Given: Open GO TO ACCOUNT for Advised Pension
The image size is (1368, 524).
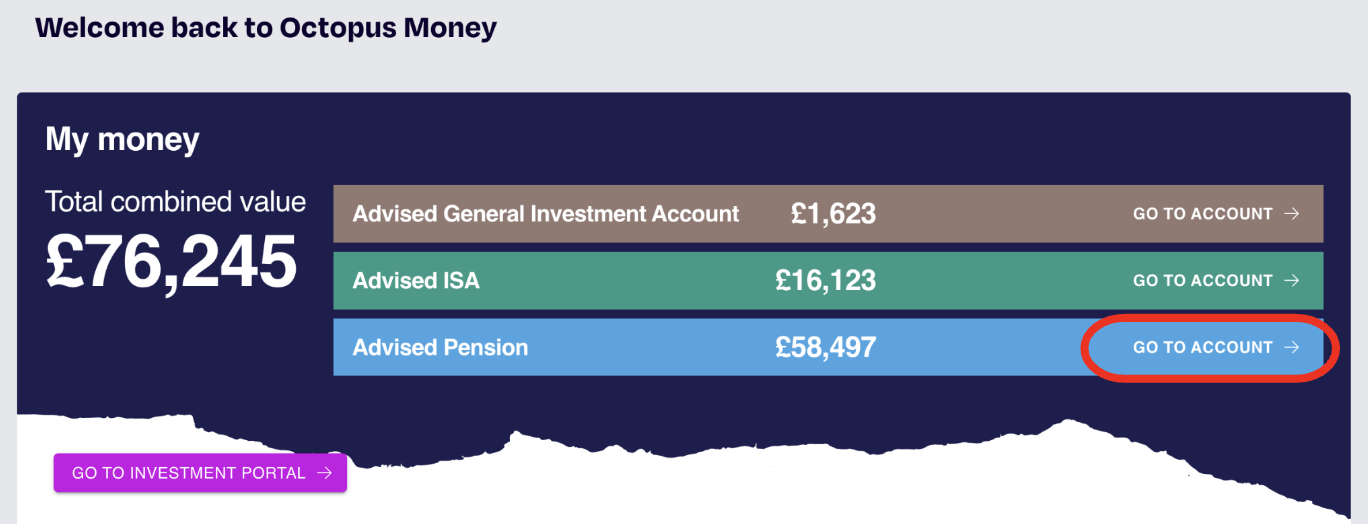Looking at the screenshot, I should (x=1216, y=348).
